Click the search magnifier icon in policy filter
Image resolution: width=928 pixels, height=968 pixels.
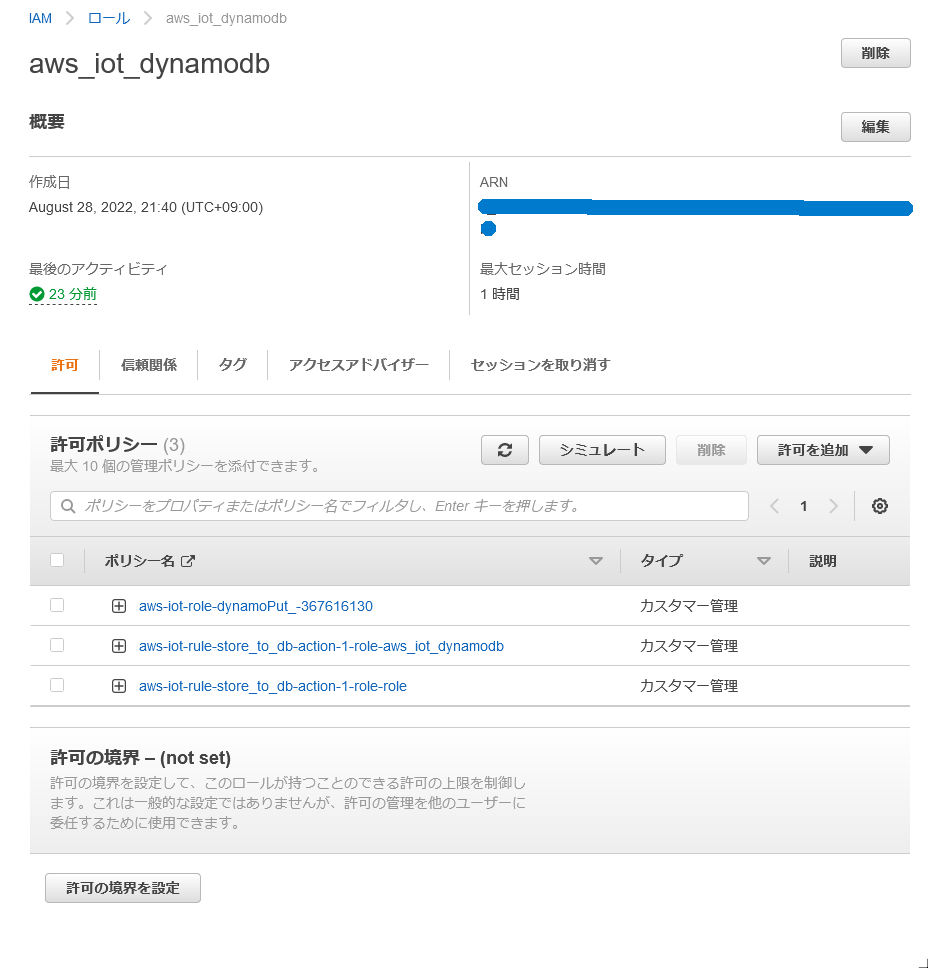click(68, 506)
